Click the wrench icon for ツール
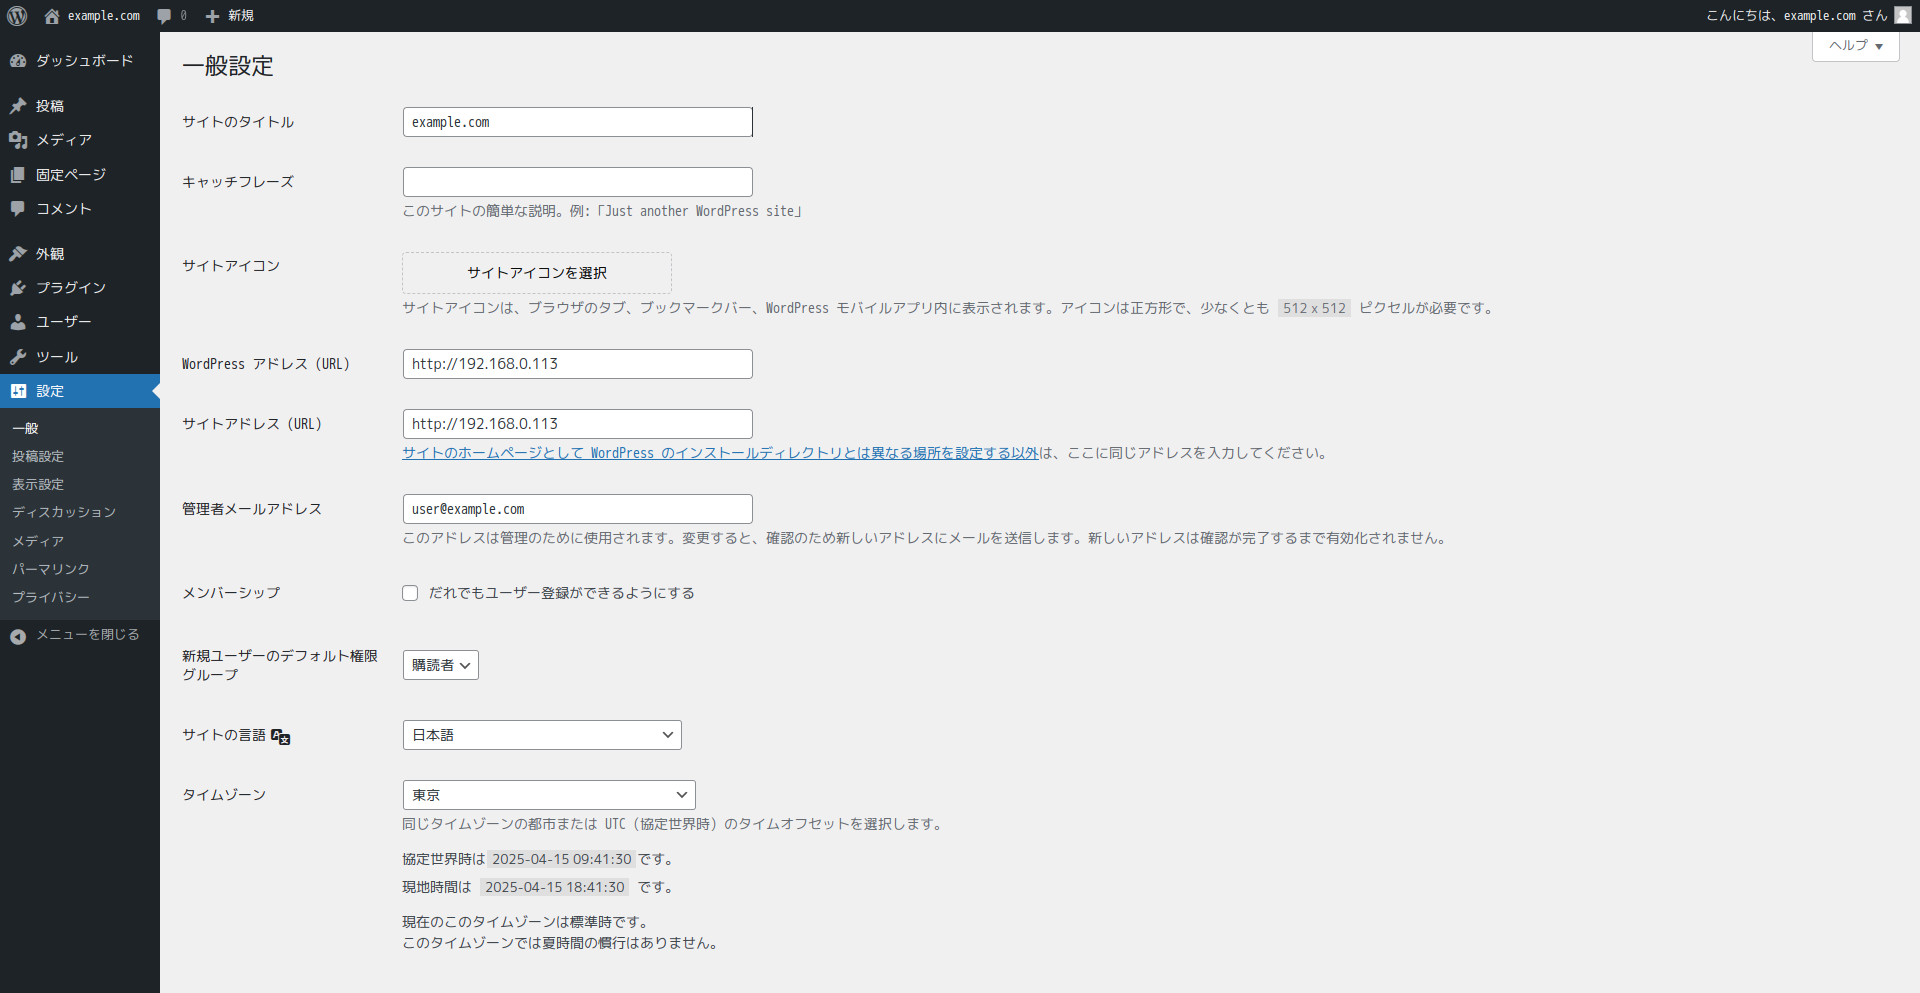Screen dimensions: 1920x993 [x=18, y=357]
